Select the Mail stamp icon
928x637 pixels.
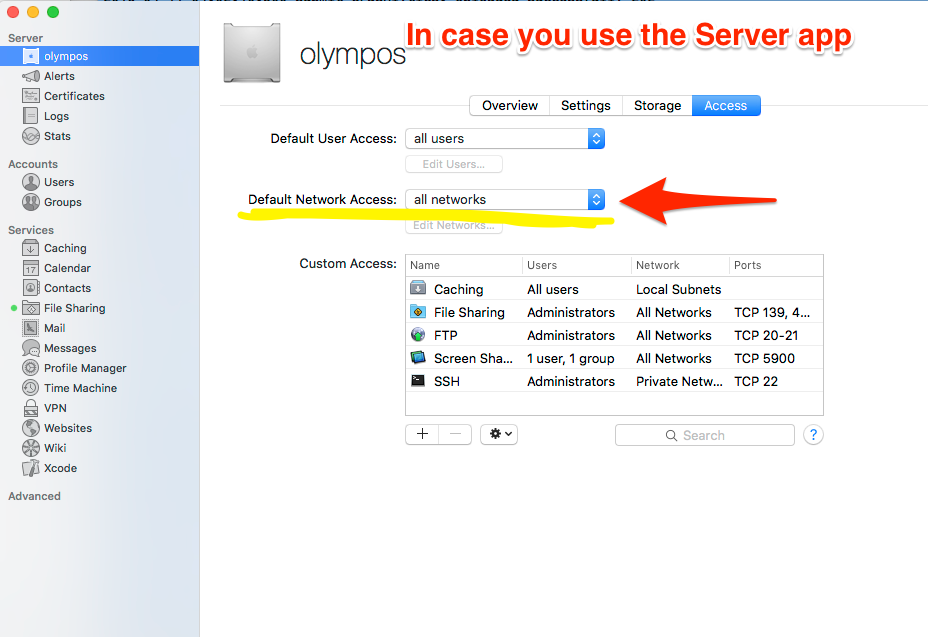click(31, 328)
